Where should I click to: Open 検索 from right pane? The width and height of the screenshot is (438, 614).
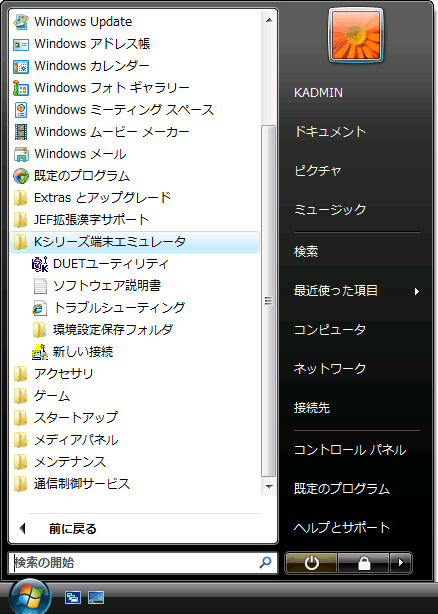(x=306, y=251)
